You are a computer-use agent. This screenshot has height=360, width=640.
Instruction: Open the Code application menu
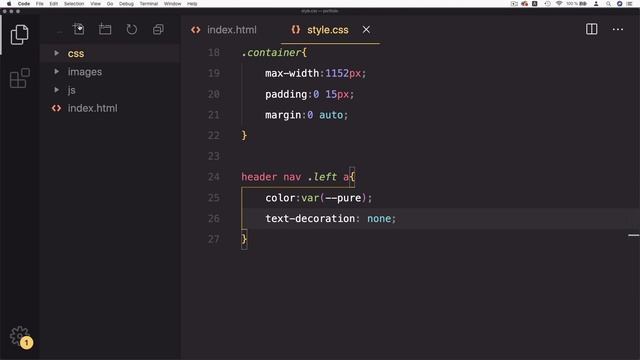coord(24,4)
